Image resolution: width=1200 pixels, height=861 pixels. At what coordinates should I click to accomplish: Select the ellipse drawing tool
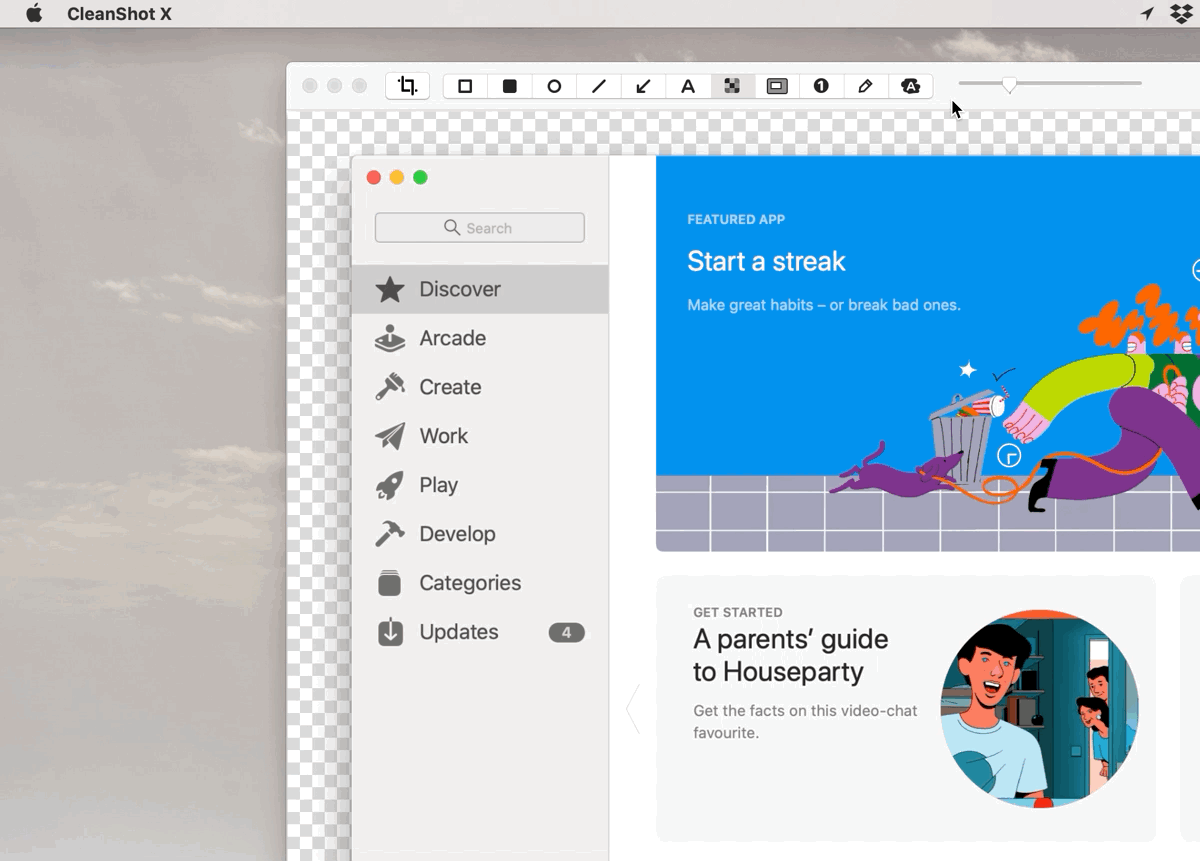(x=554, y=86)
